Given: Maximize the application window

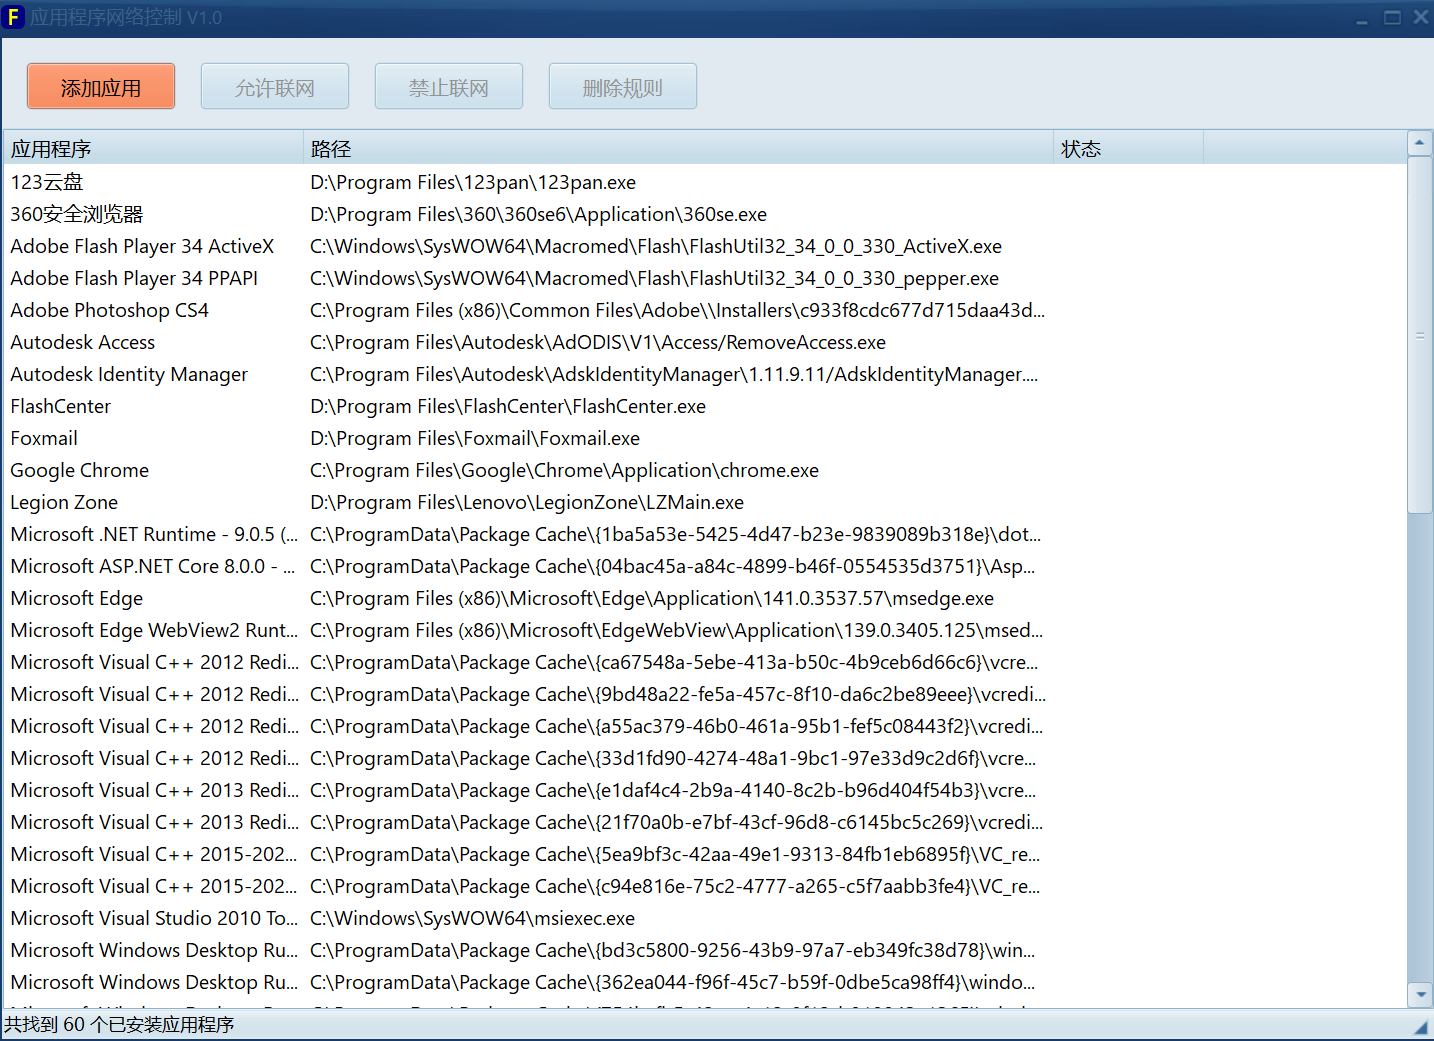Looking at the screenshot, I should [1391, 17].
